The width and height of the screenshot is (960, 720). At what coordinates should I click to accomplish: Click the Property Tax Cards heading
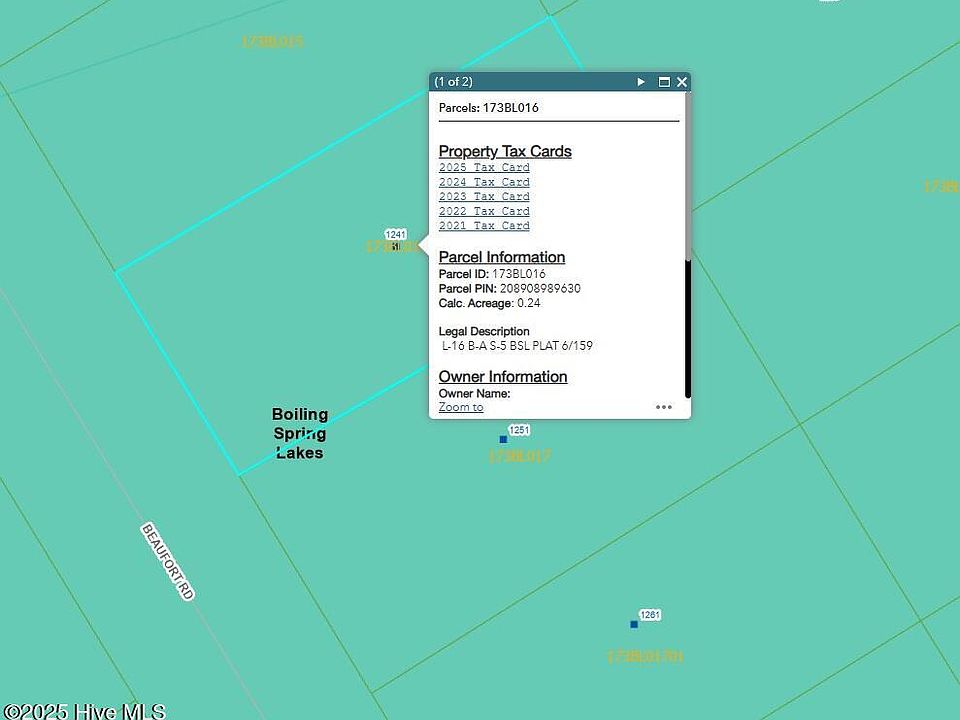click(505, 151)
